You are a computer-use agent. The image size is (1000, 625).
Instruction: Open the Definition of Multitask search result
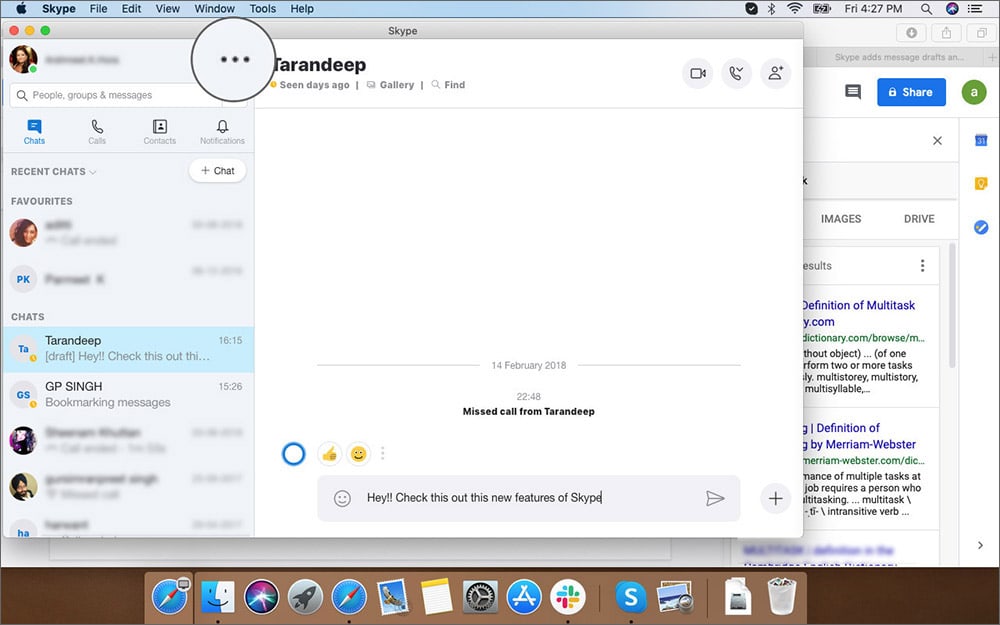(862, 305)
